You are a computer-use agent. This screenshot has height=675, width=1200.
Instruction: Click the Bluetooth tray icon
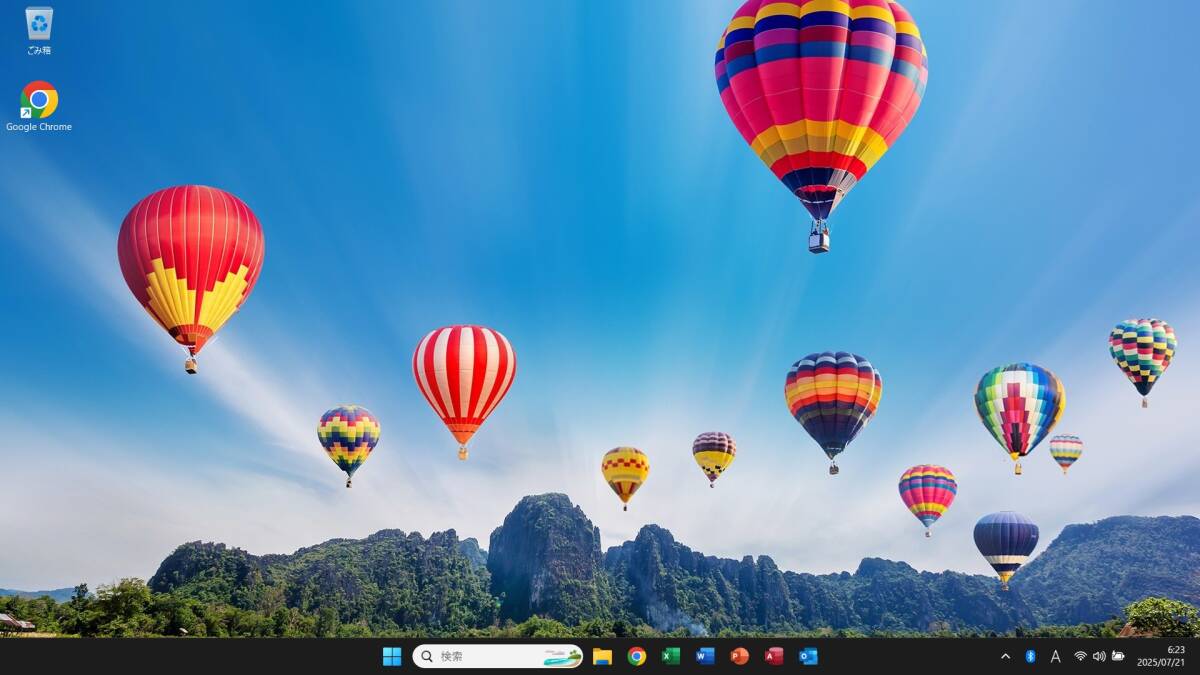[1030, 656]
